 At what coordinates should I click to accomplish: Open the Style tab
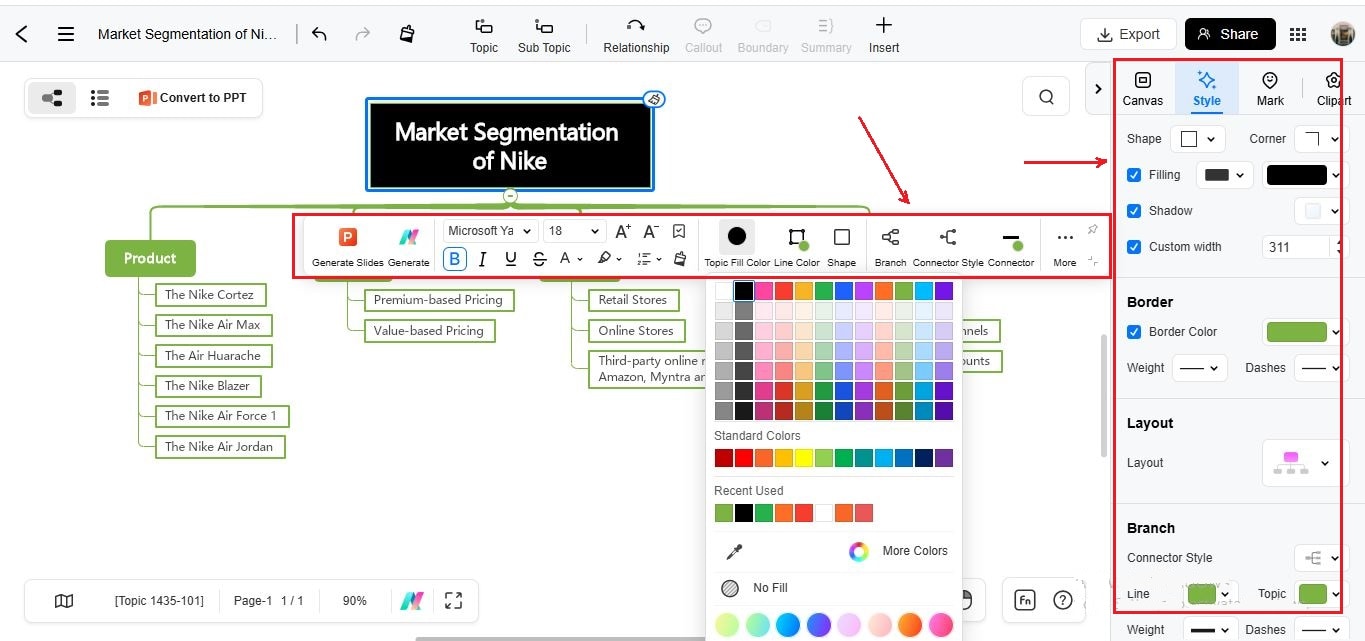pos(1207,88)
